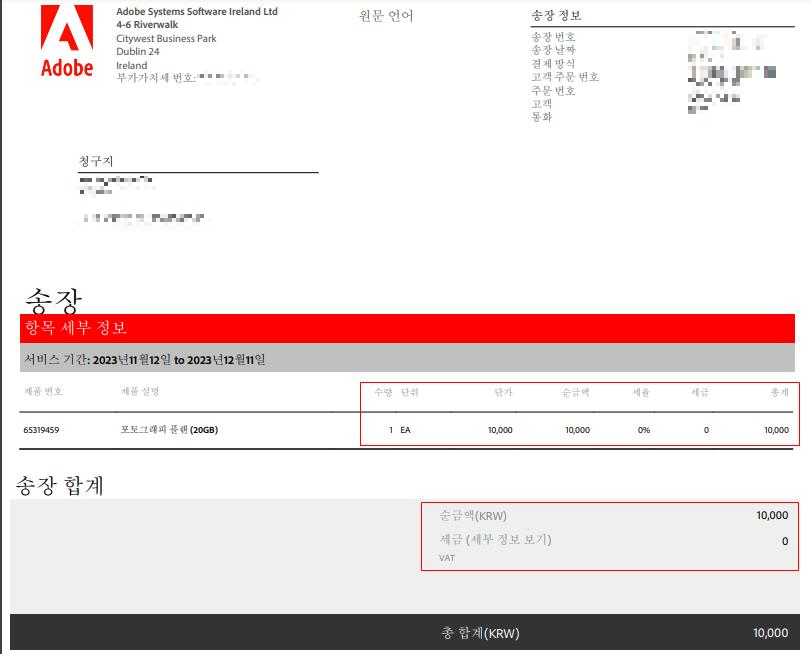Click the 'VAT' label in the summary

coord(447,558)
